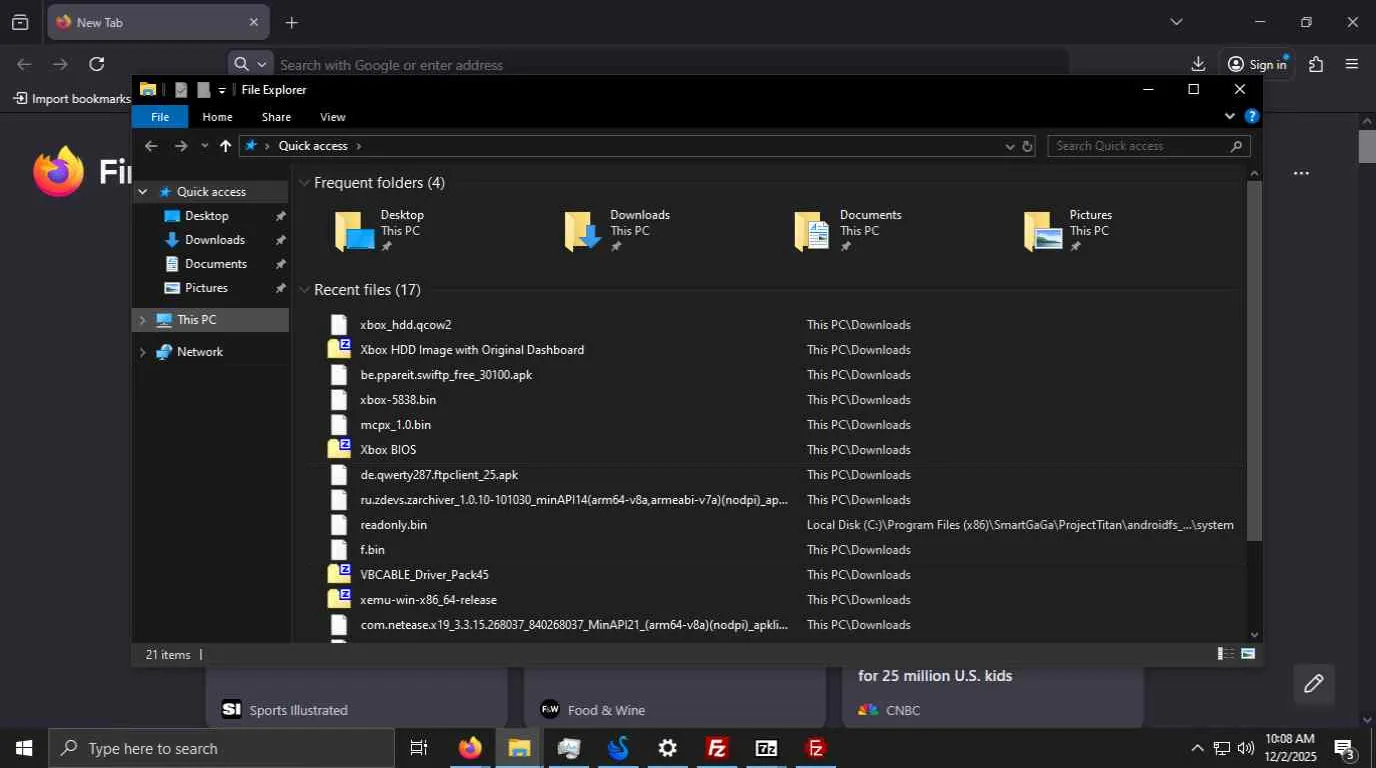
Task: Select Documents in the navigation pane
Action: (x=215, y=264)
